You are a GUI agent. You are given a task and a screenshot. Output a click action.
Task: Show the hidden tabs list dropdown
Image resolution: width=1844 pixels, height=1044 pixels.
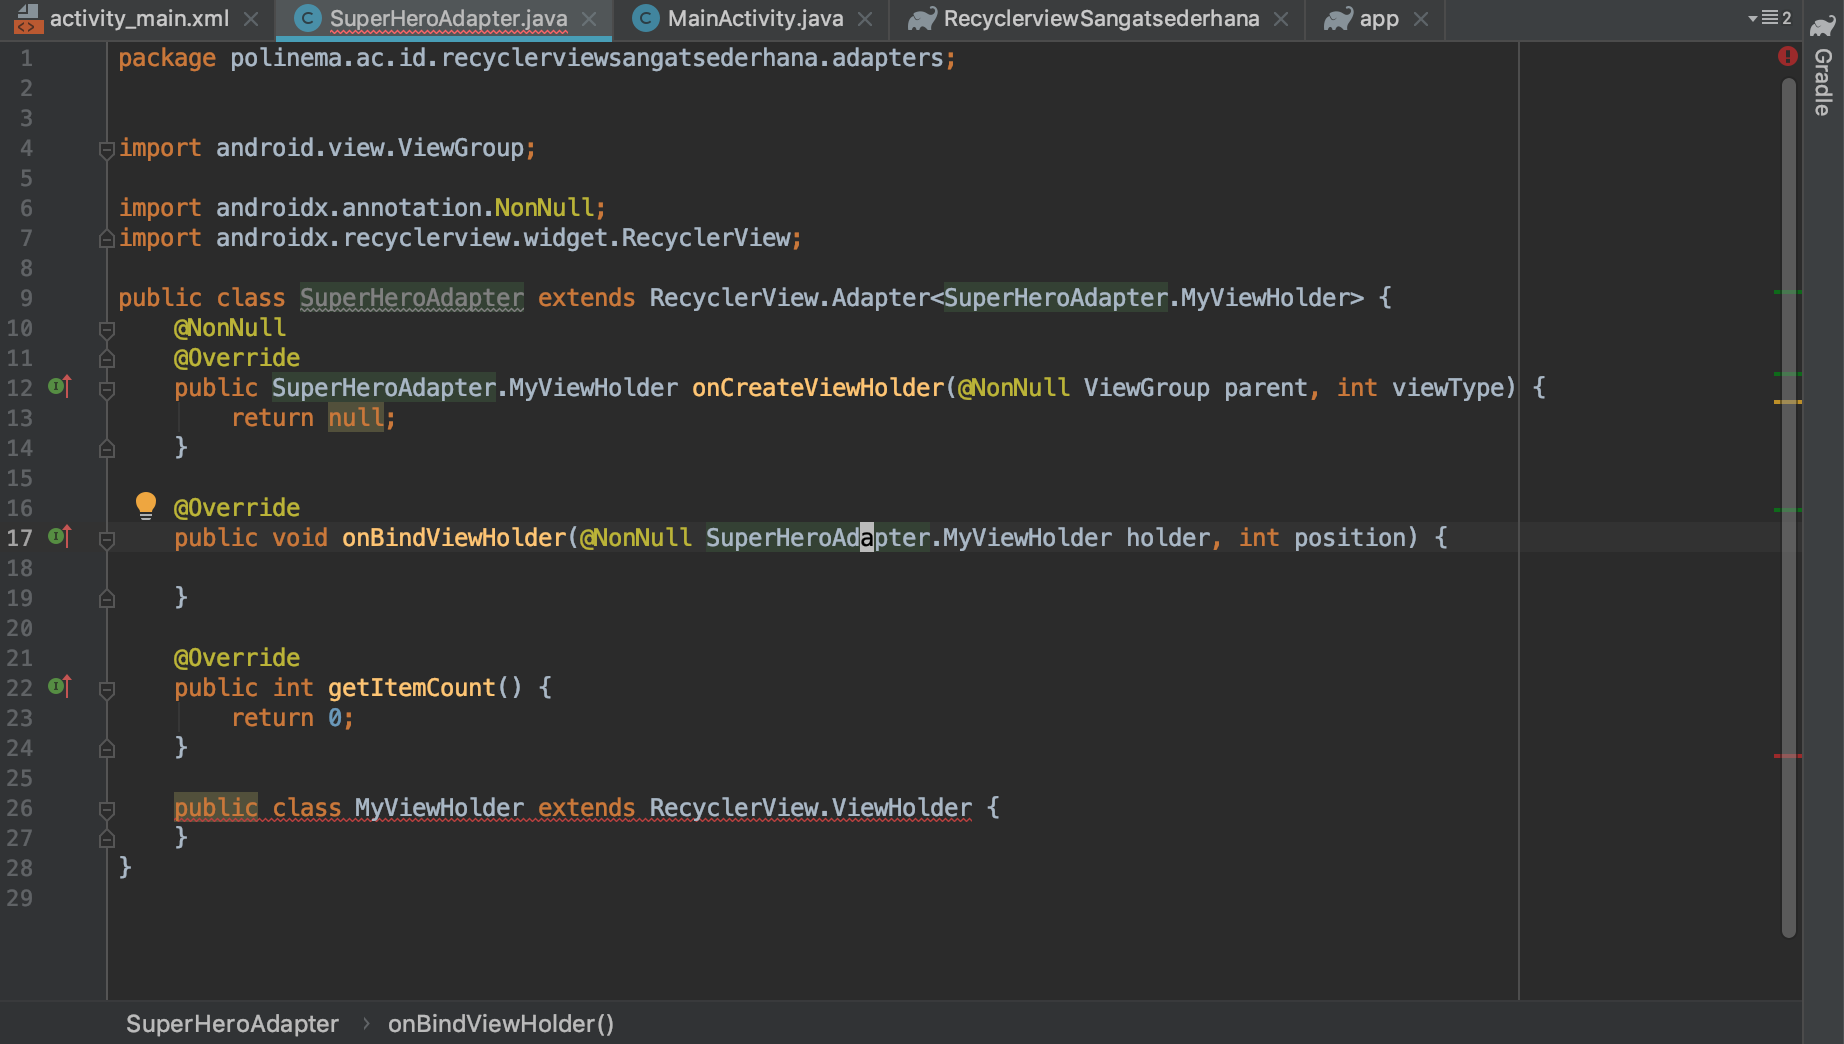(x=1770, y=18)
